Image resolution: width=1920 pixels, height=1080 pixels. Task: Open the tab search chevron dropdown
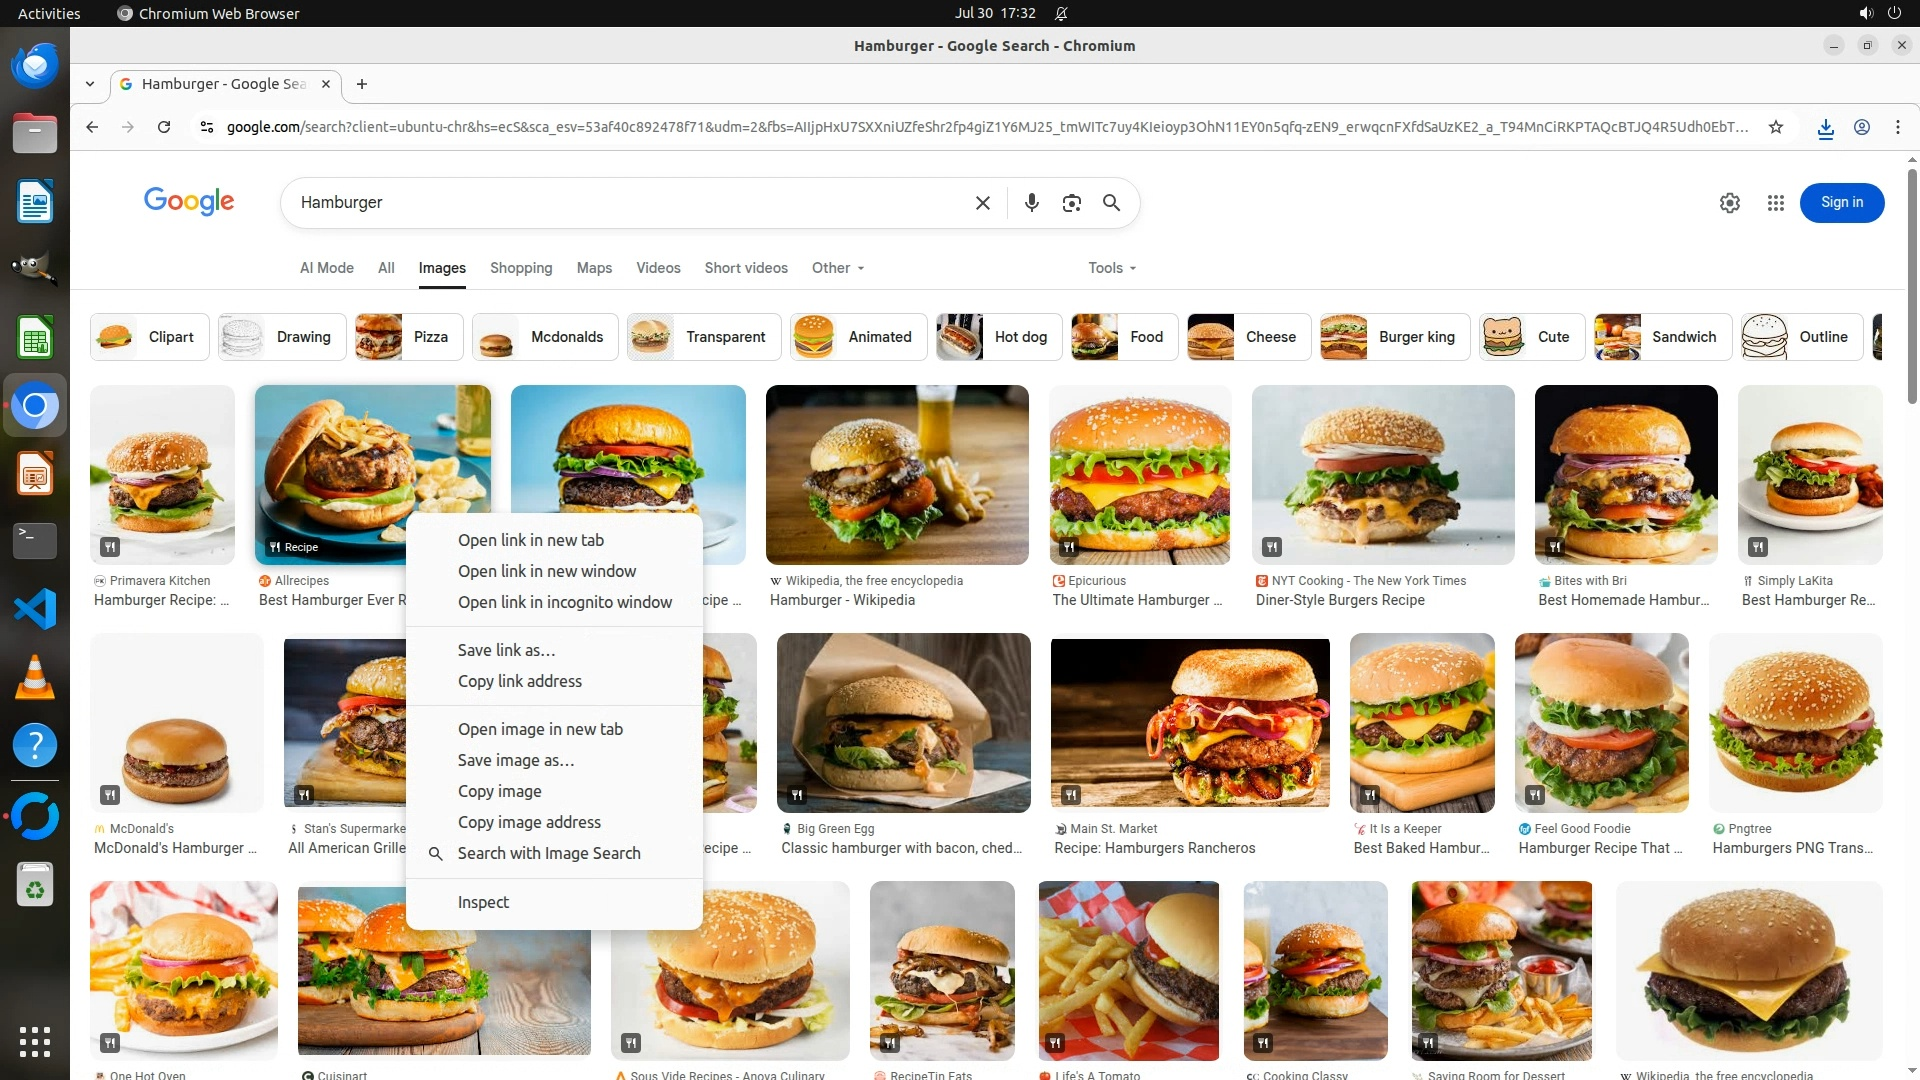90,84
